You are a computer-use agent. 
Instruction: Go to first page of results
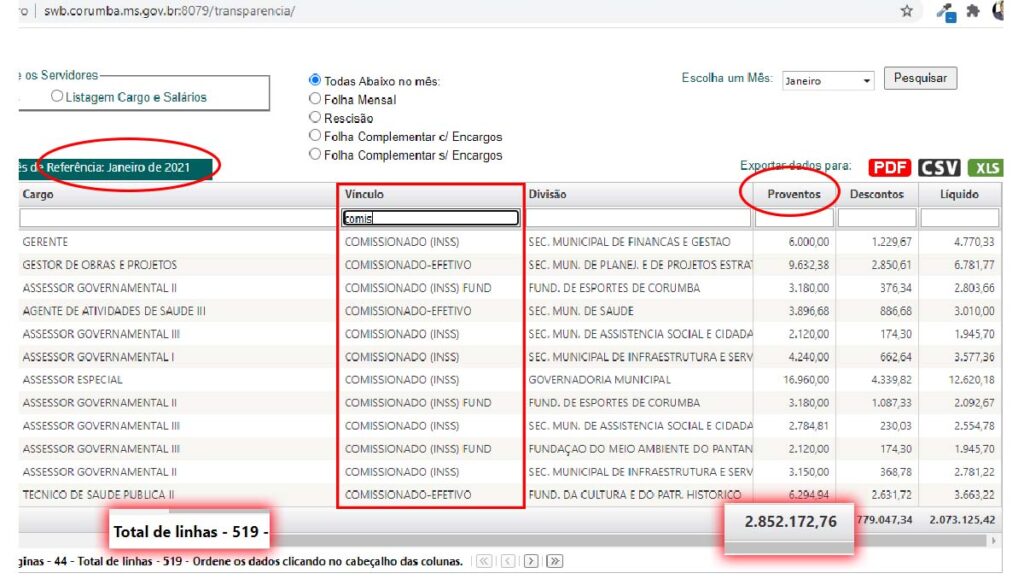[x=484, y=561]
